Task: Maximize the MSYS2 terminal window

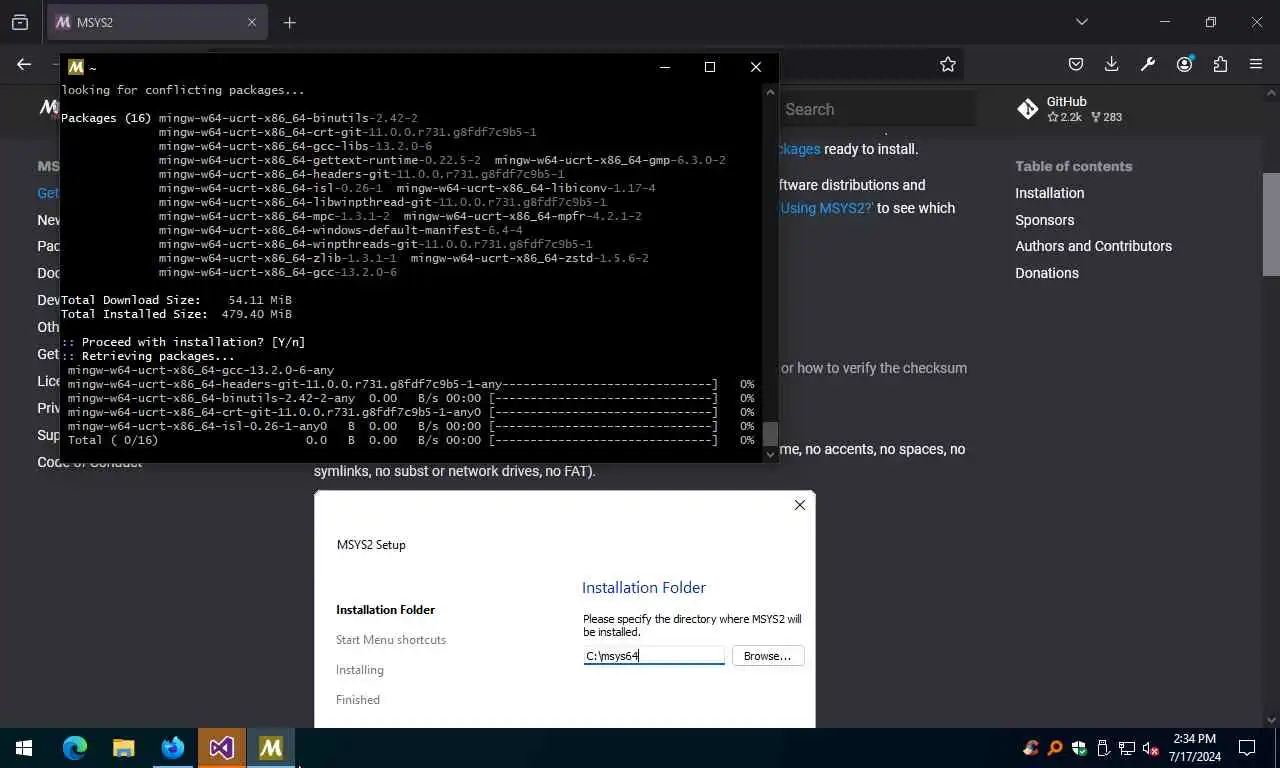Action: click(x=710, y=67)
